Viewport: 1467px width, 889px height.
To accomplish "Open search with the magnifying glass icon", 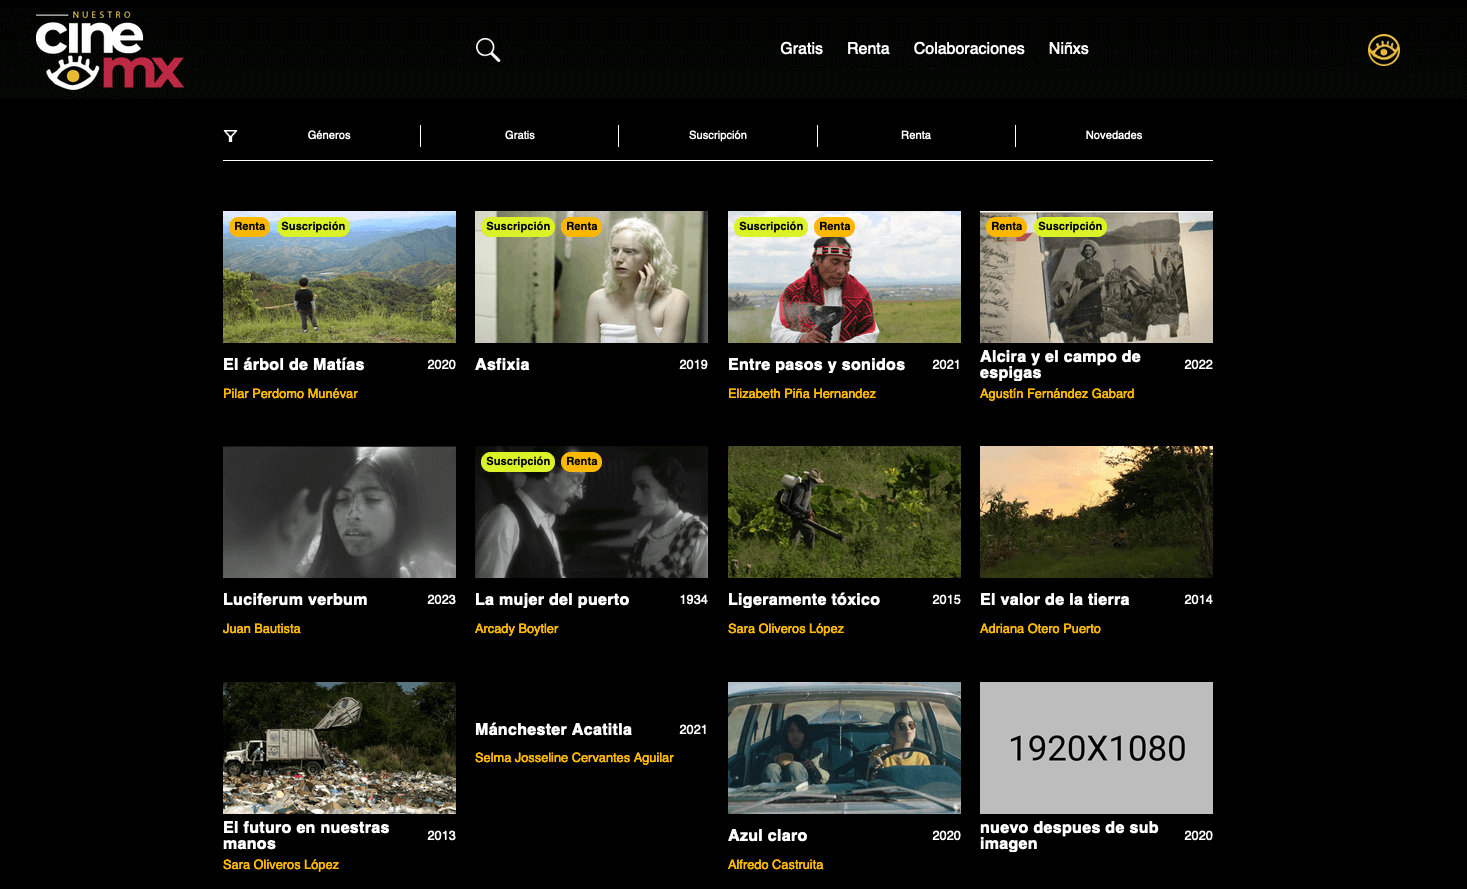I will coord(487,49).
